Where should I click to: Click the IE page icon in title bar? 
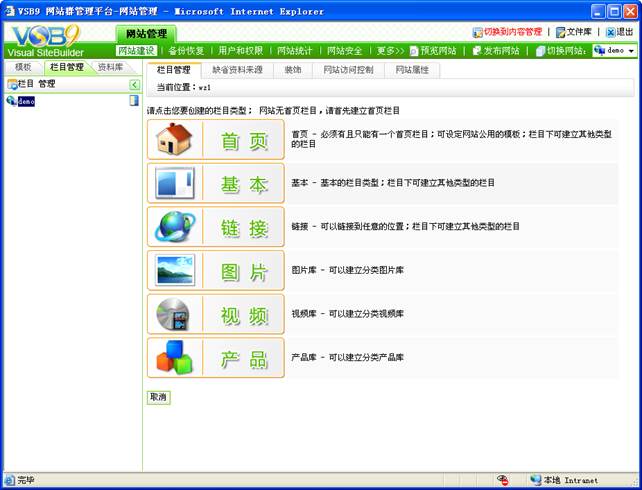[10, 11]
